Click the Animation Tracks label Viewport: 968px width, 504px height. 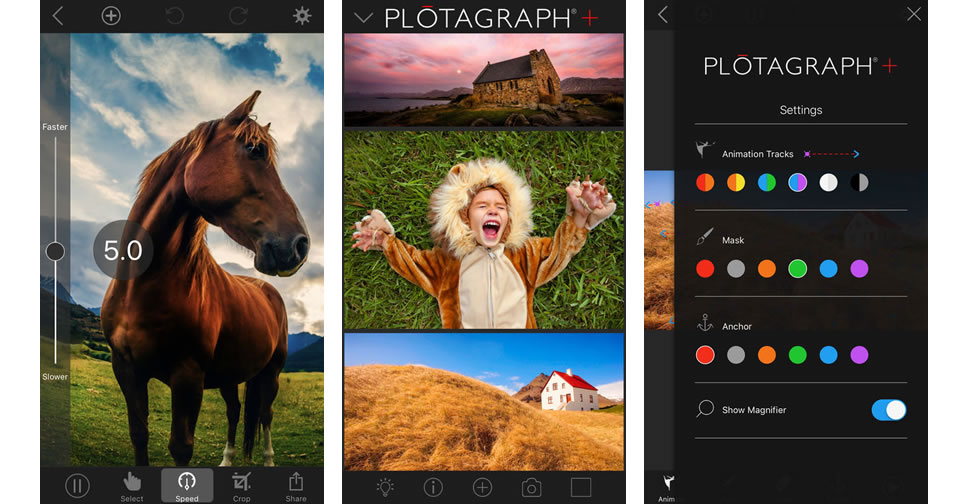click(757, 154)
